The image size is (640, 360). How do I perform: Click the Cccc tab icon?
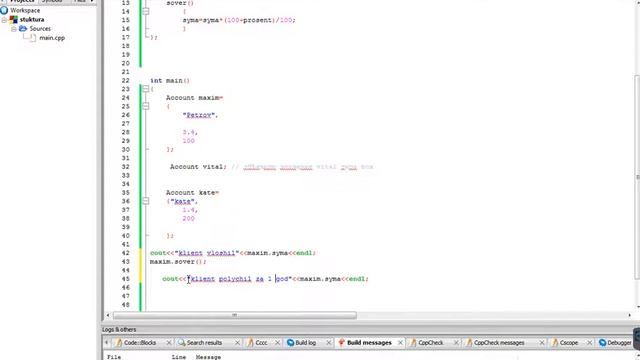[250, 343]
